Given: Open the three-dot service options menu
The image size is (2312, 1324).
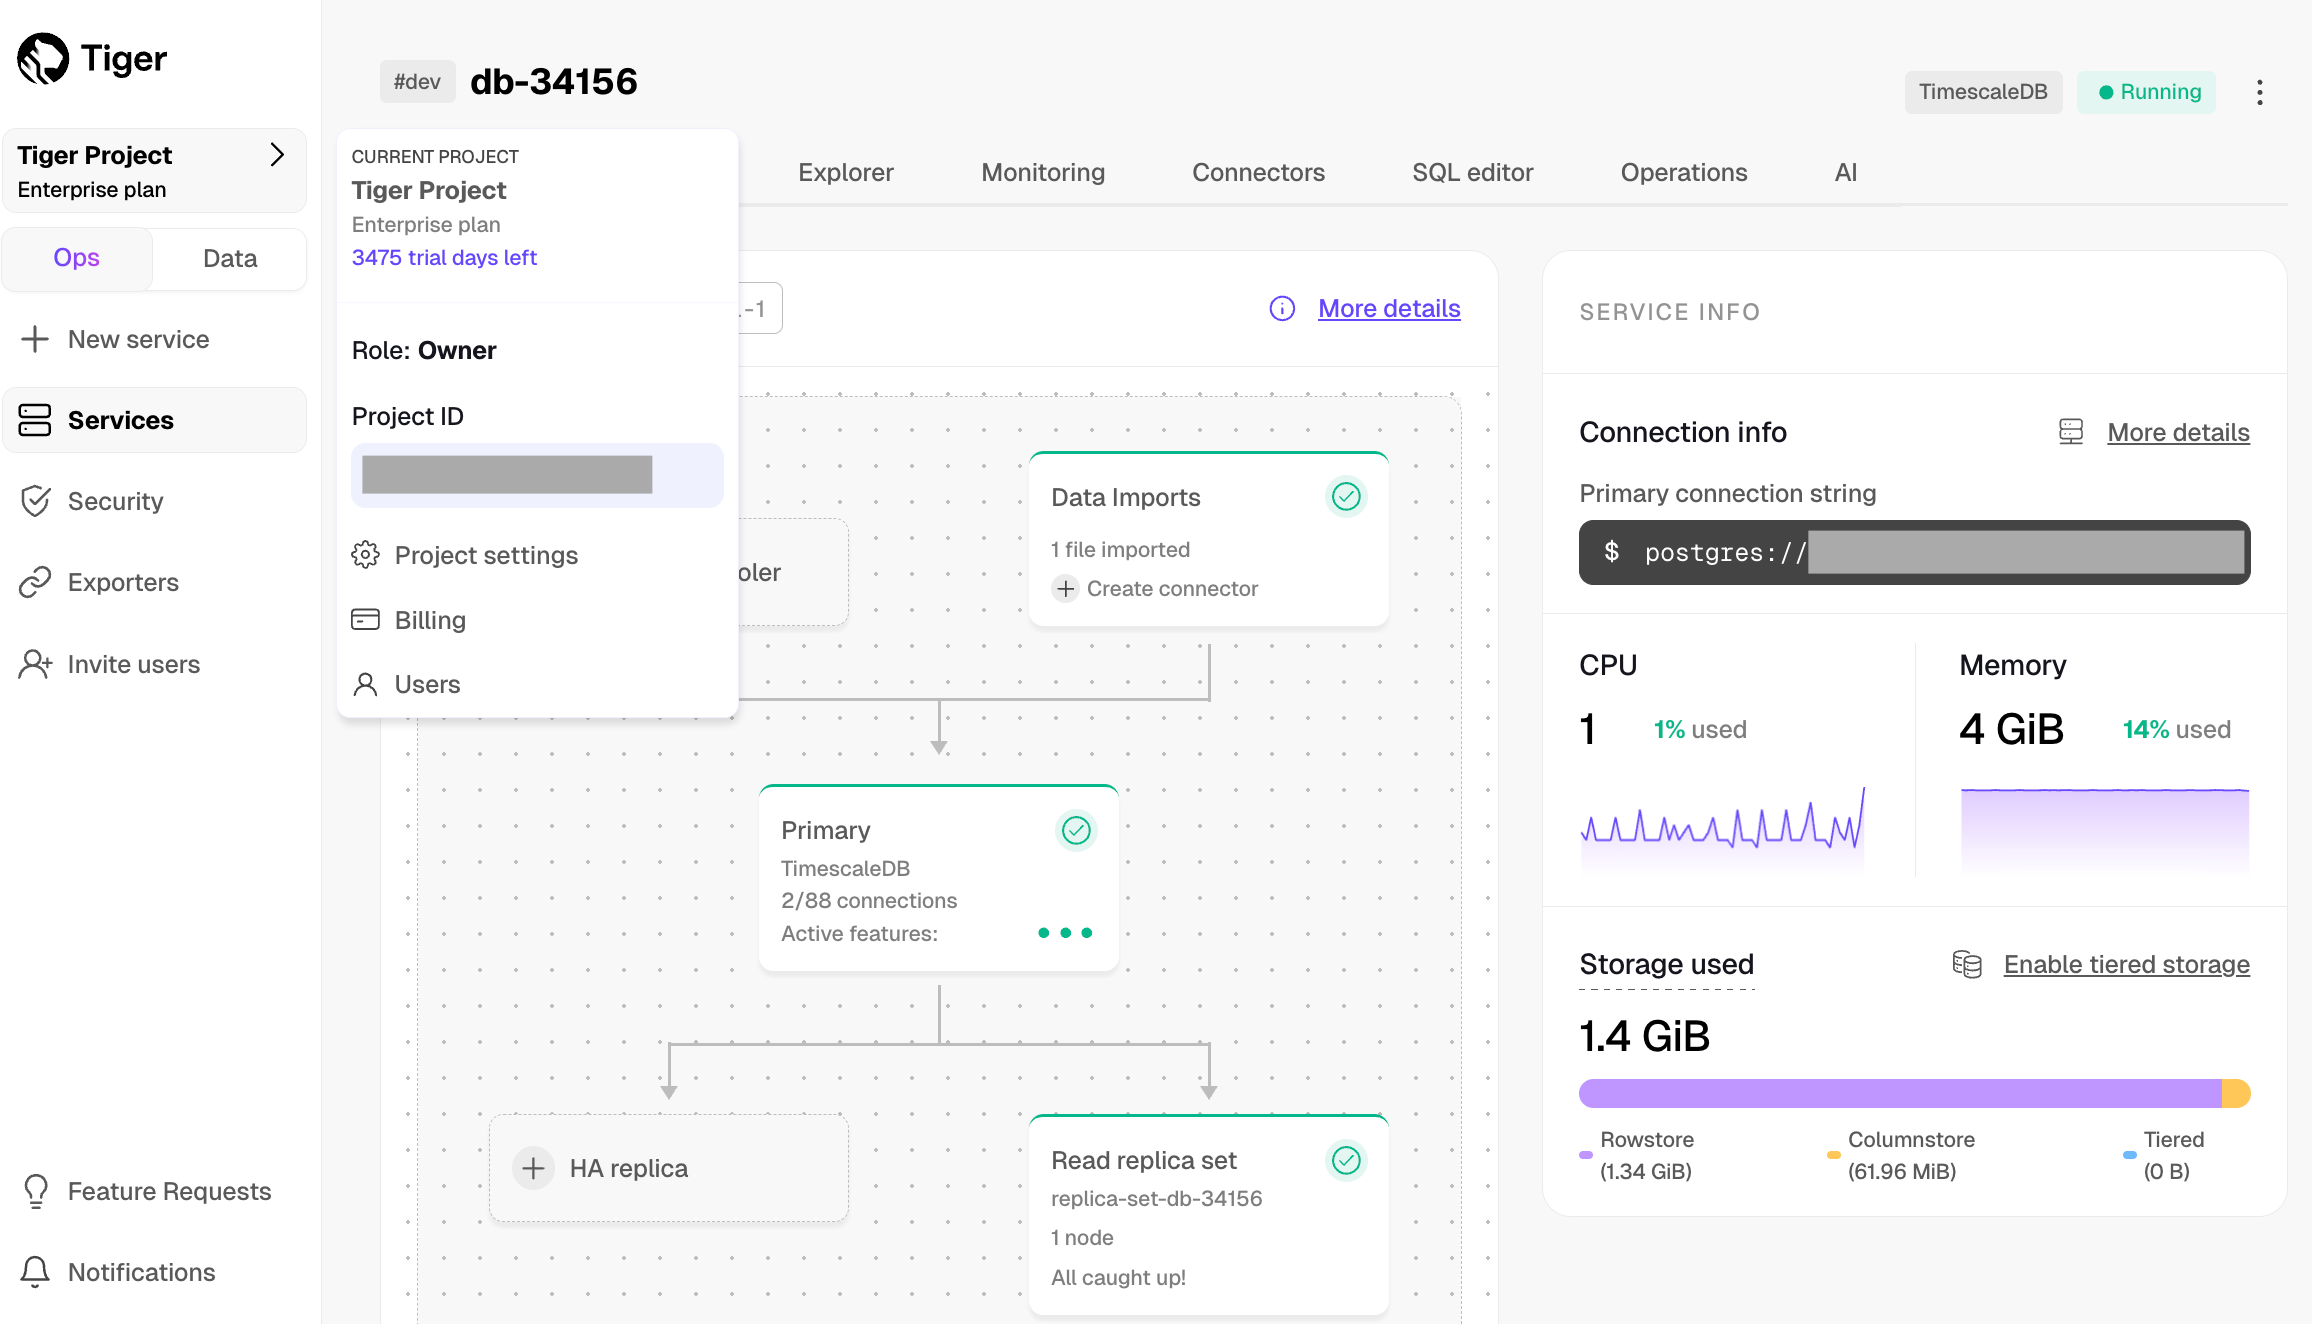Looking at the screenshot, I should (x=2259, y=92).
